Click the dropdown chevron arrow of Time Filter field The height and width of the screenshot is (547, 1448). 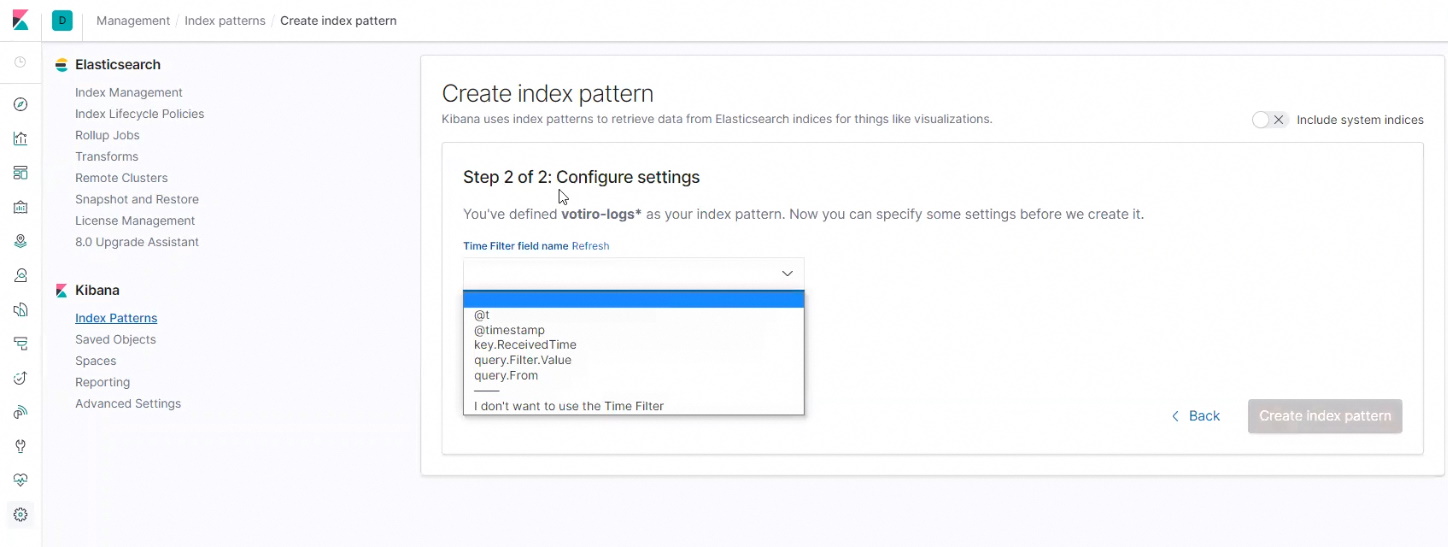coord(787,273)
